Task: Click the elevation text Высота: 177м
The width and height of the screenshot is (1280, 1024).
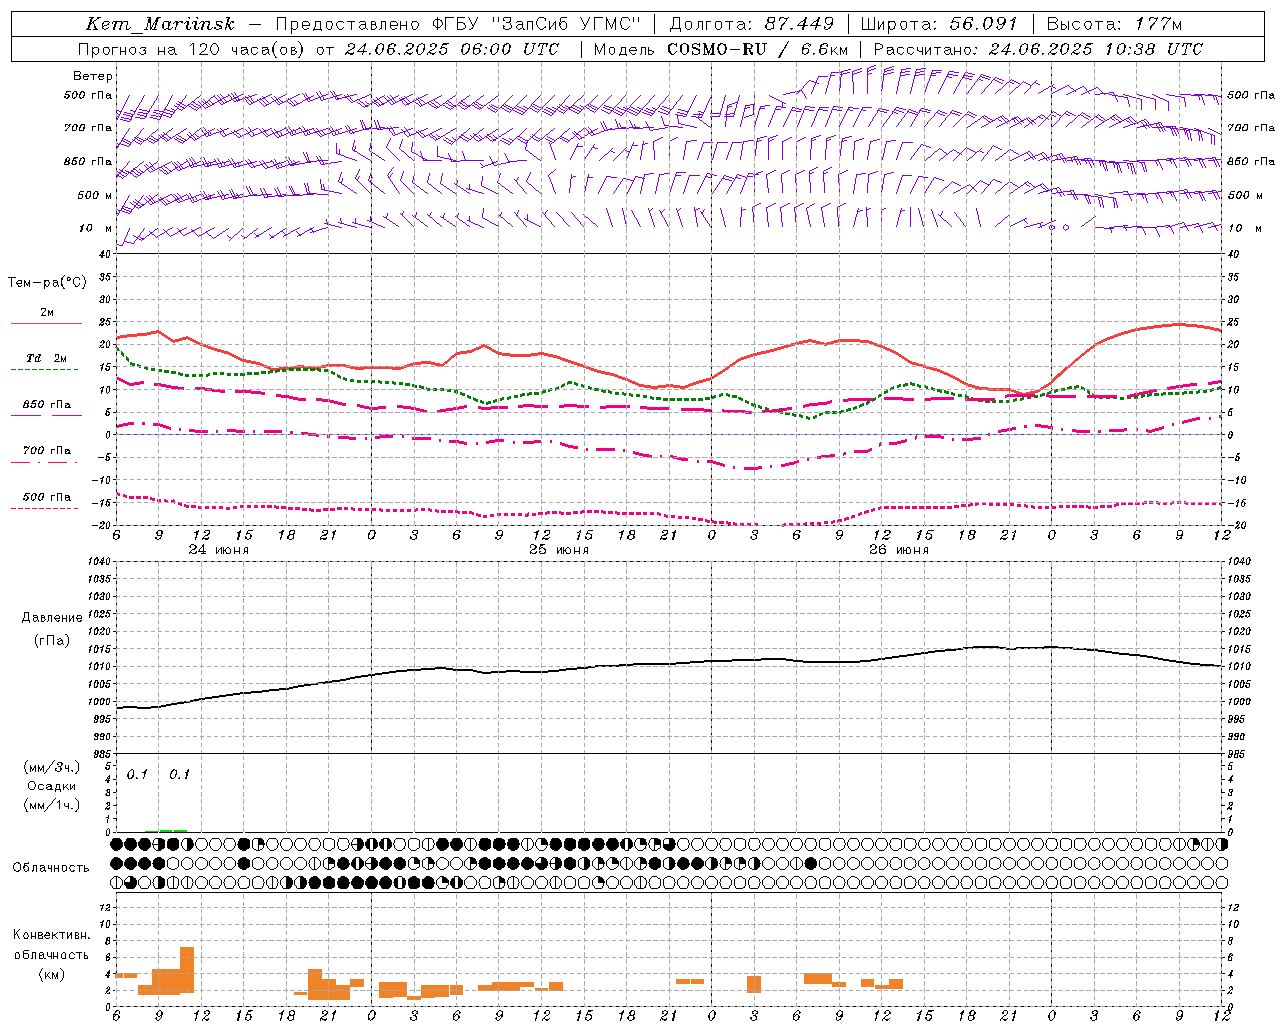Action: tap(1114, 24)
